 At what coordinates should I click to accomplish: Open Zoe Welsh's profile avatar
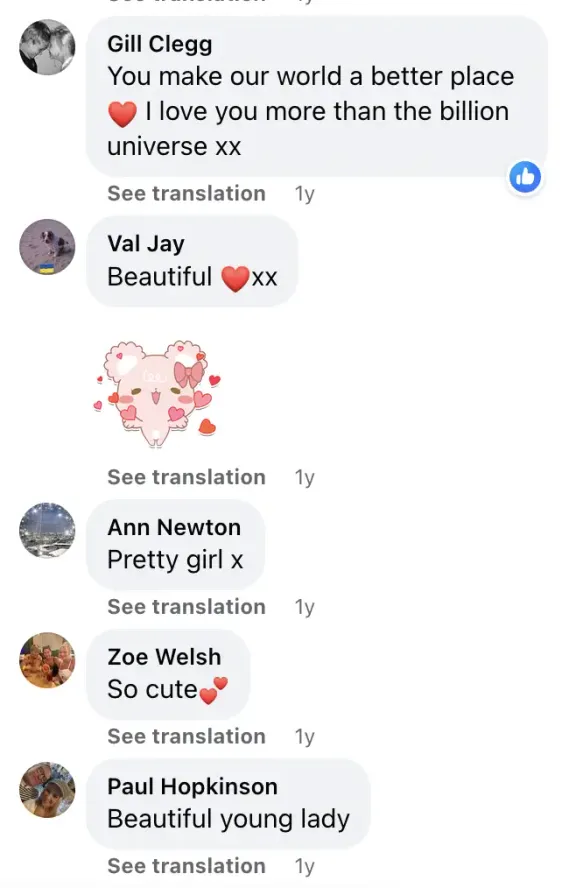tap(47, 660)
